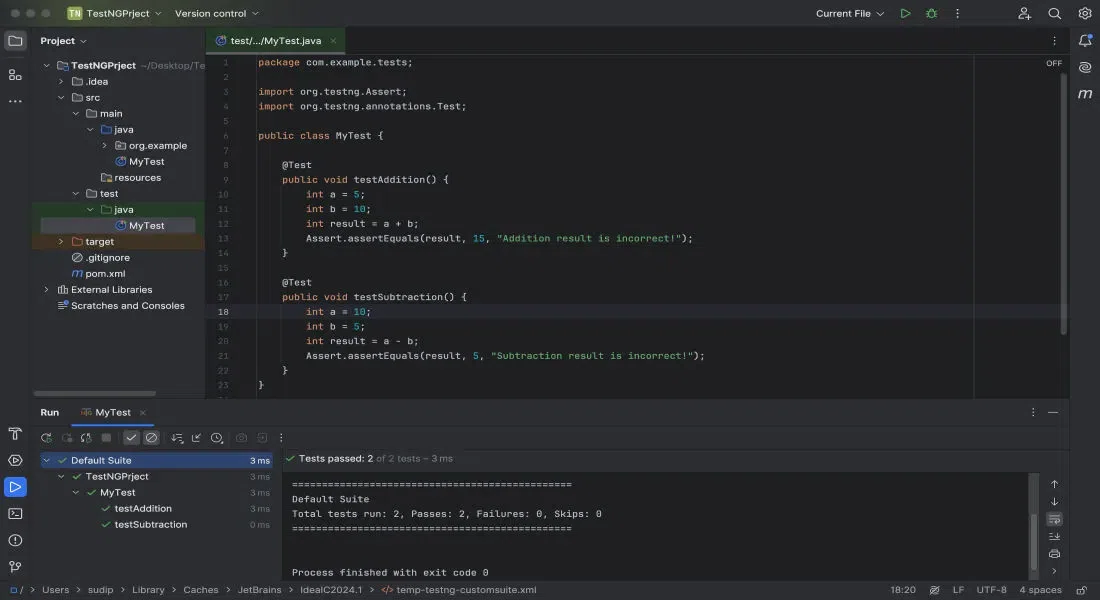1100x600 pixels.
Task: Open Run panel options three-dot menu
Action: tap(1033, 413)
